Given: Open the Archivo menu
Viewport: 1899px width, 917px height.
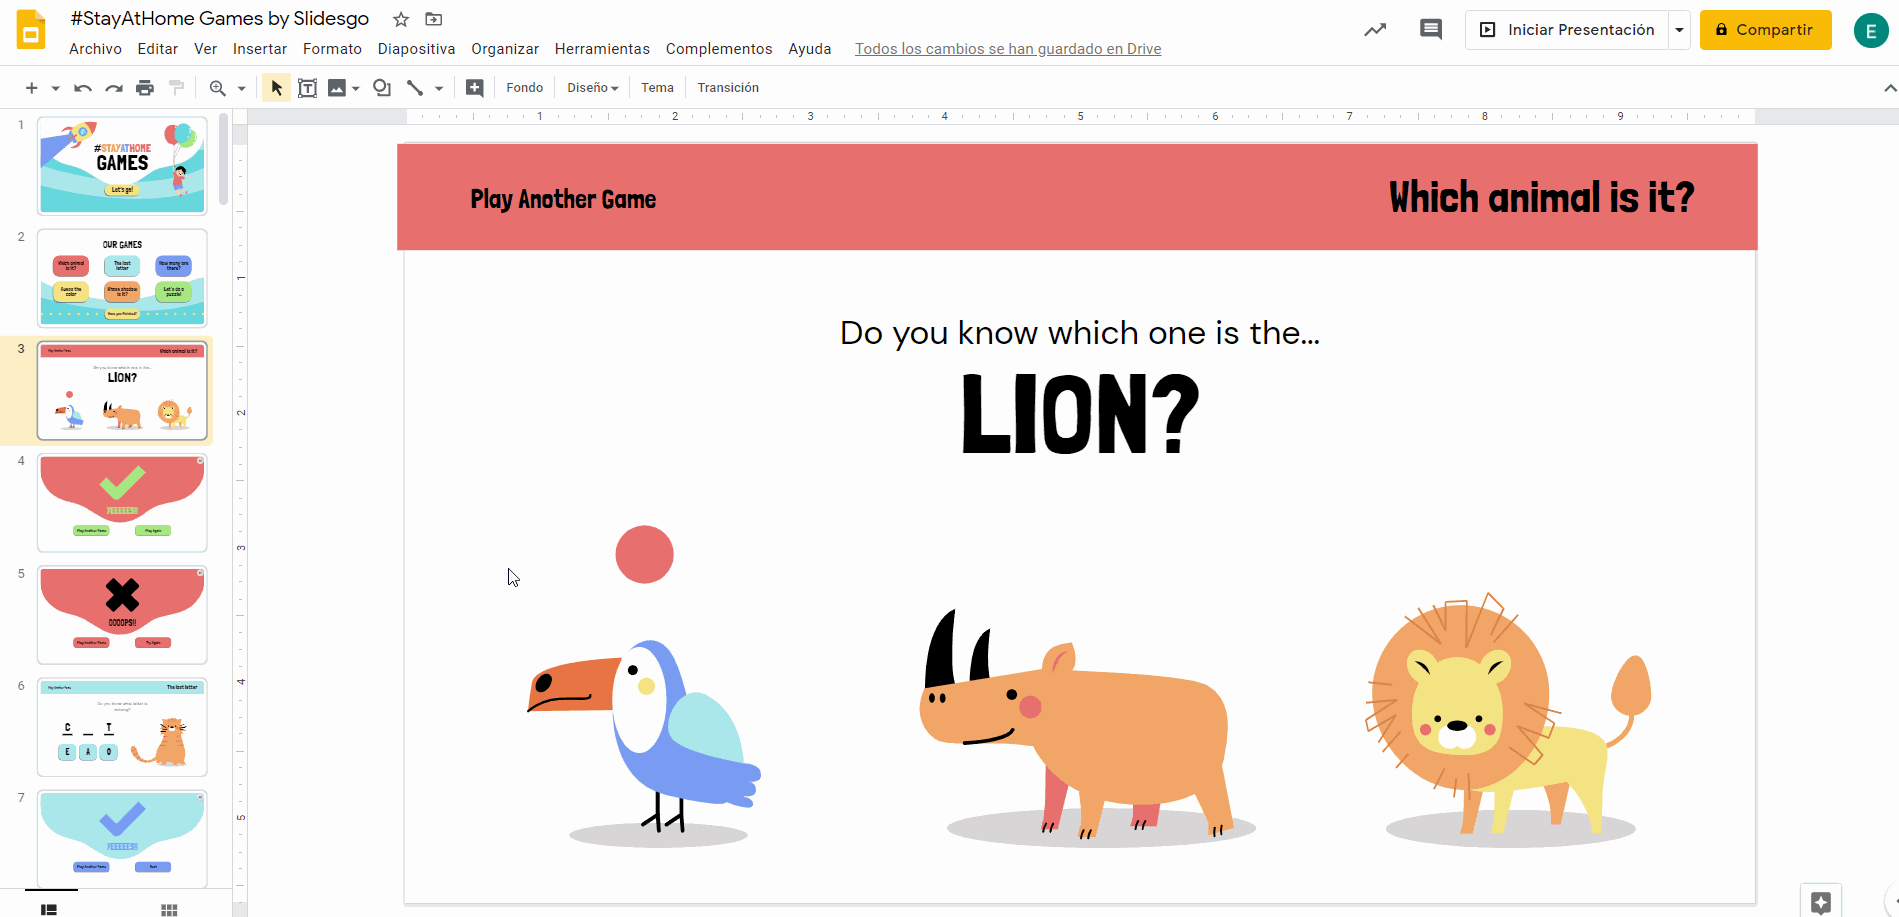Looking at the screenshot, I should [x=95, y=49].
